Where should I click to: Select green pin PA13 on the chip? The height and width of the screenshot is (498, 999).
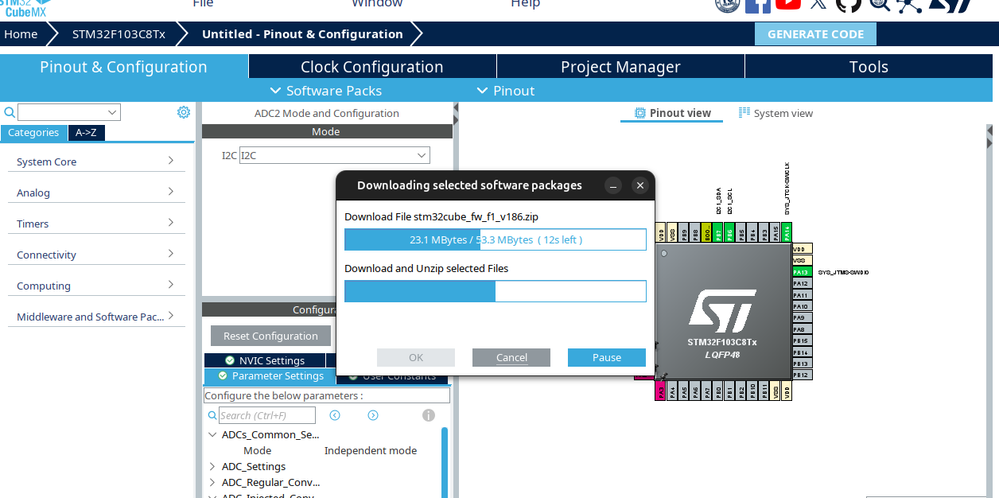click(x=802, y=272)
